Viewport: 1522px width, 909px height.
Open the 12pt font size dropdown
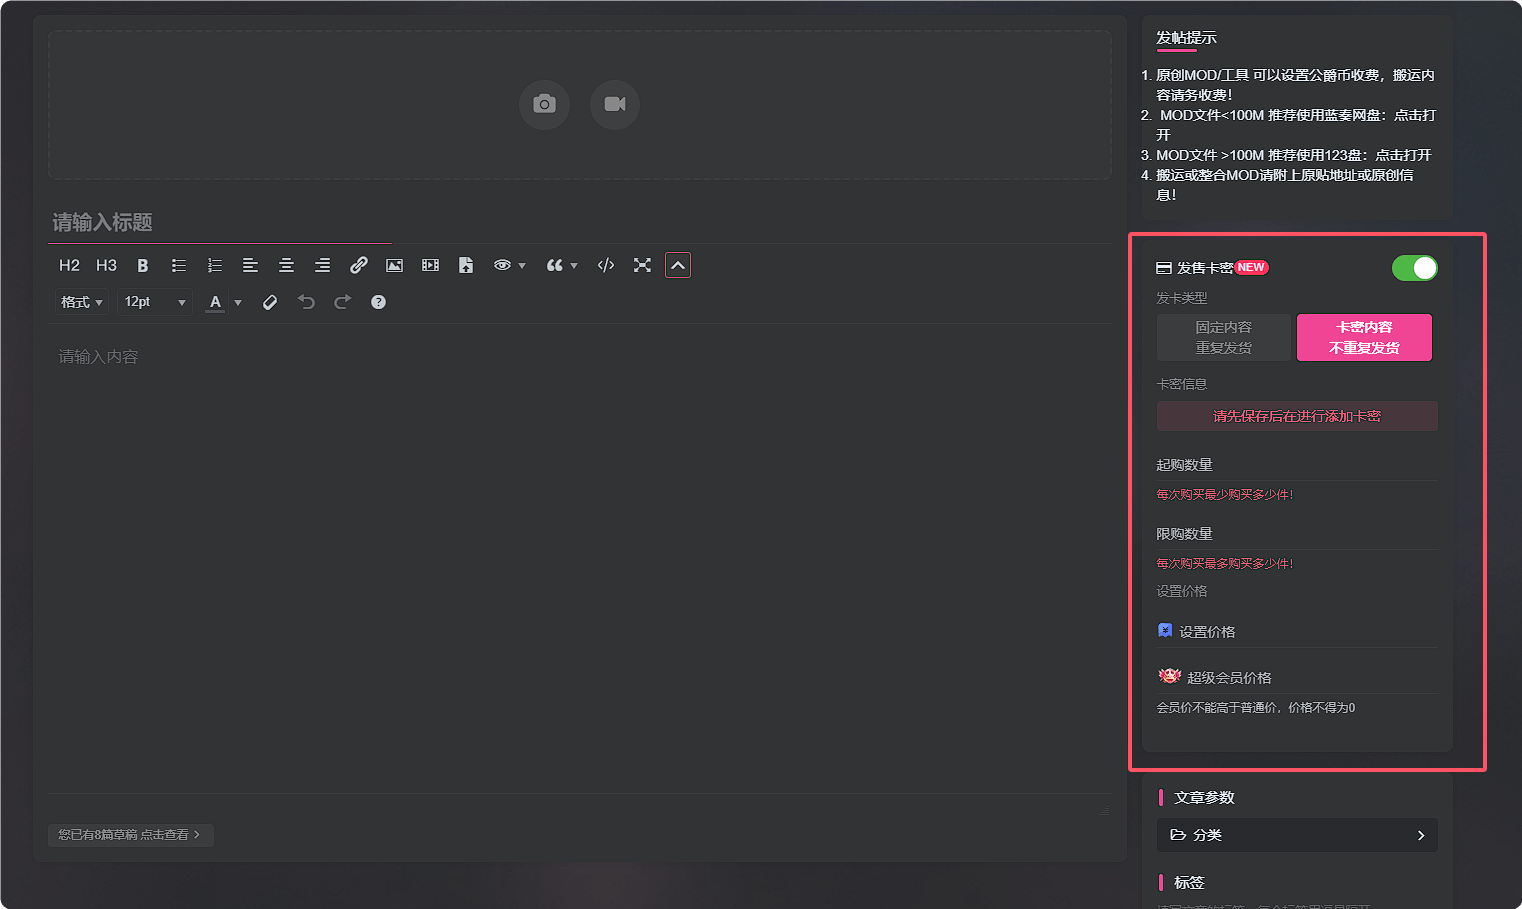tap(154, 302)
